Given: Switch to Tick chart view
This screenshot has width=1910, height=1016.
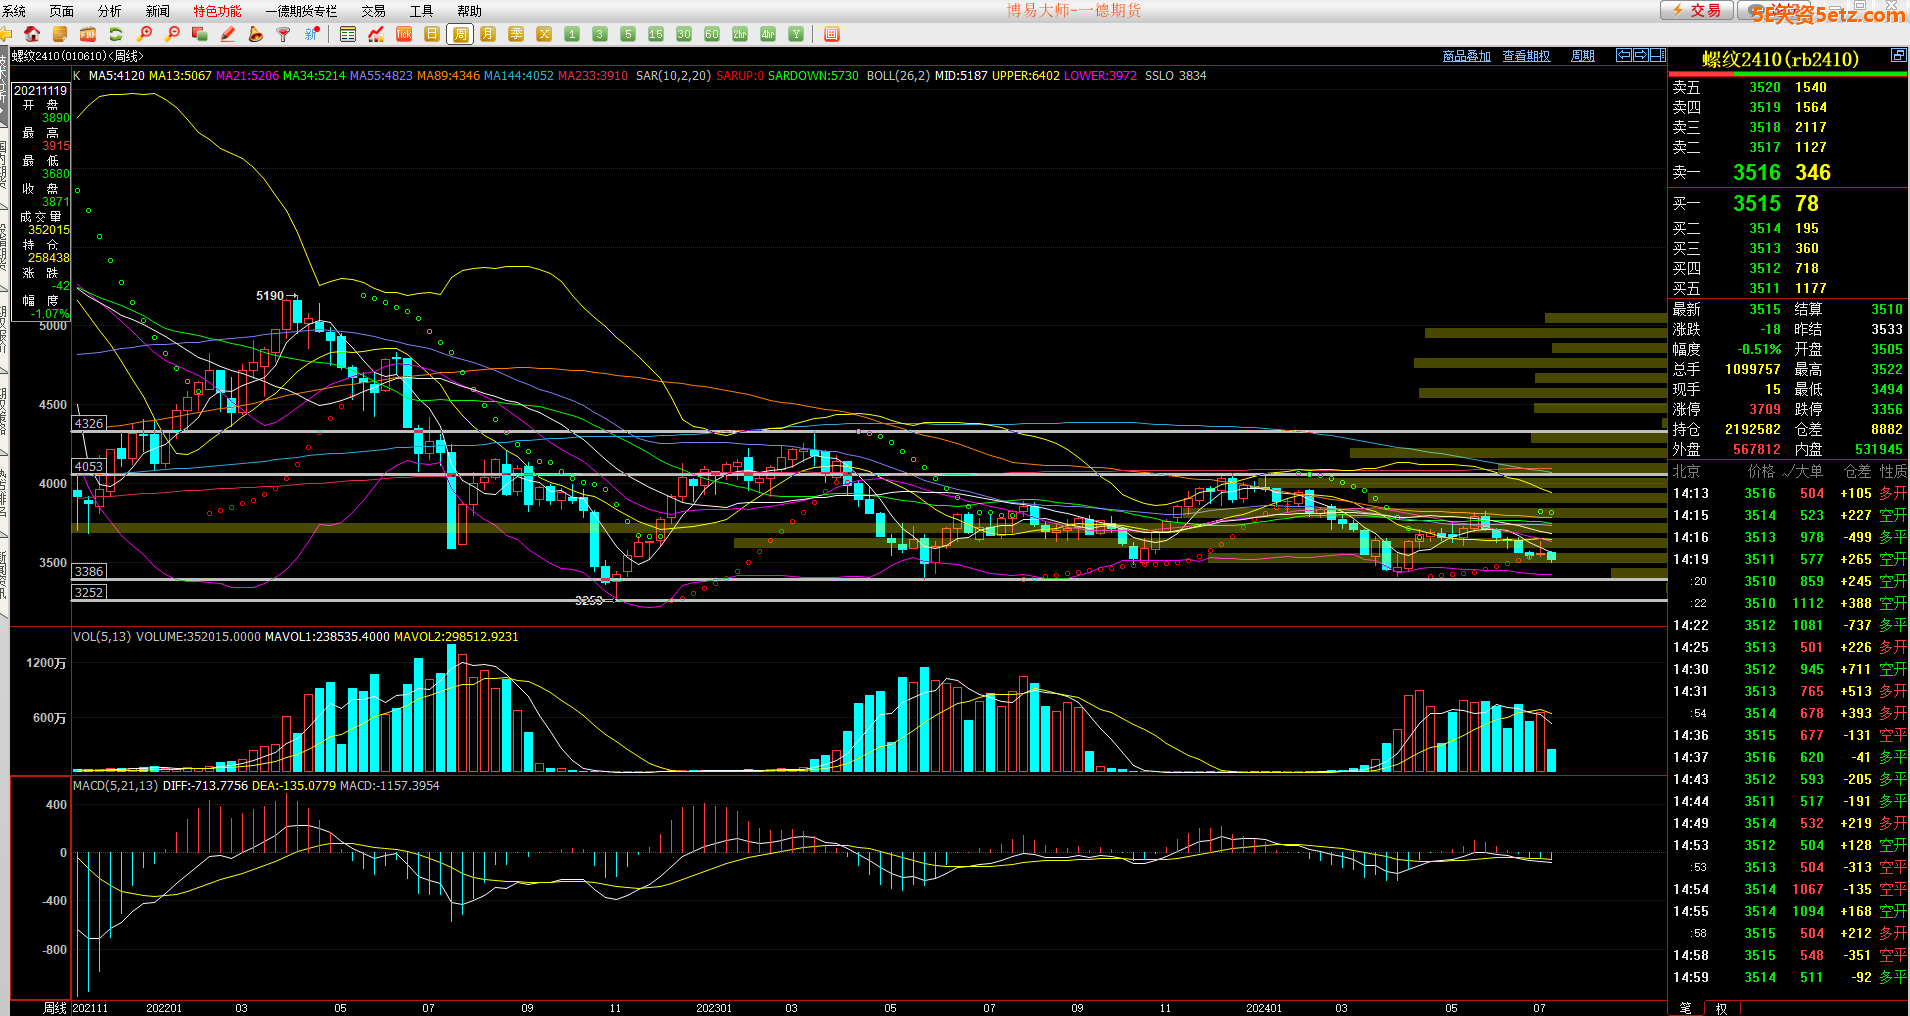Looking at the screenshot, I should pos(404,34).
